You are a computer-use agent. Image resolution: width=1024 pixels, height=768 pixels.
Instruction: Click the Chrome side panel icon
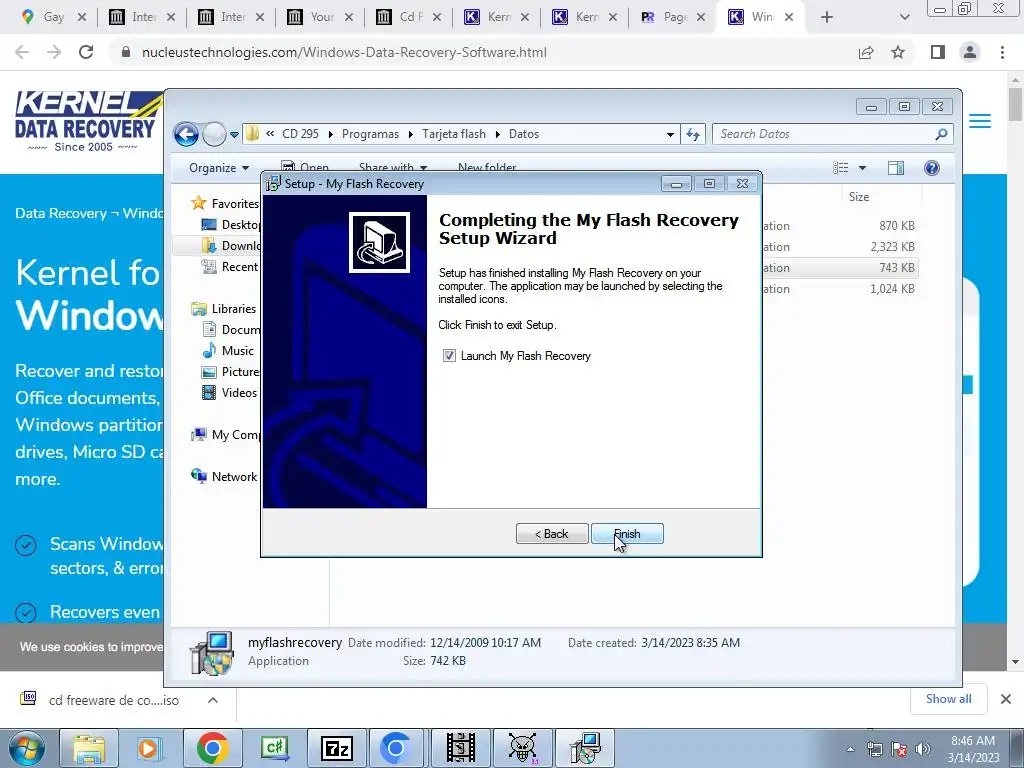coord(938,52)
